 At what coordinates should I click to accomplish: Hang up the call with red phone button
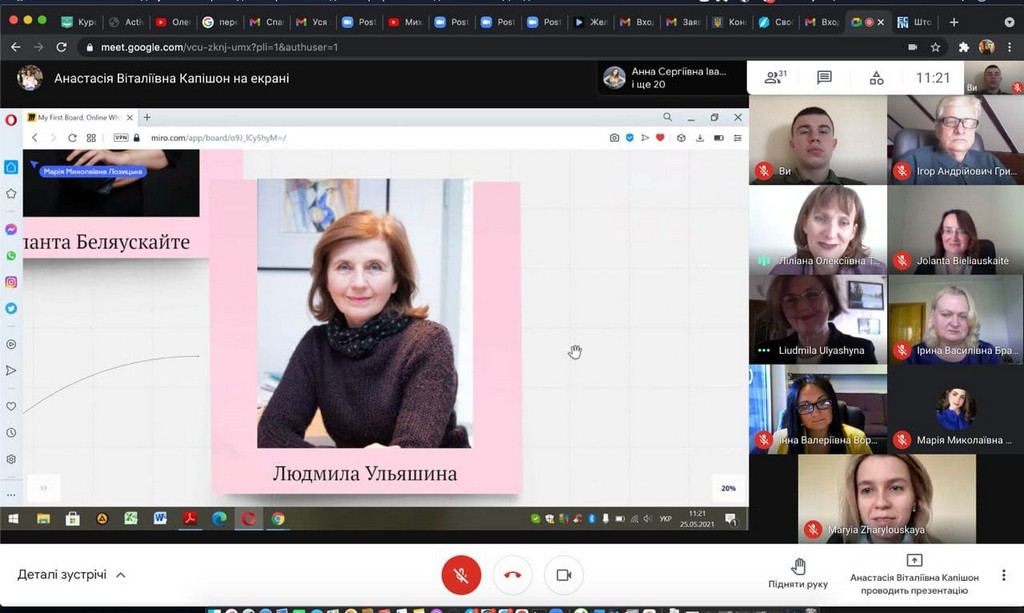click(512, 575)
